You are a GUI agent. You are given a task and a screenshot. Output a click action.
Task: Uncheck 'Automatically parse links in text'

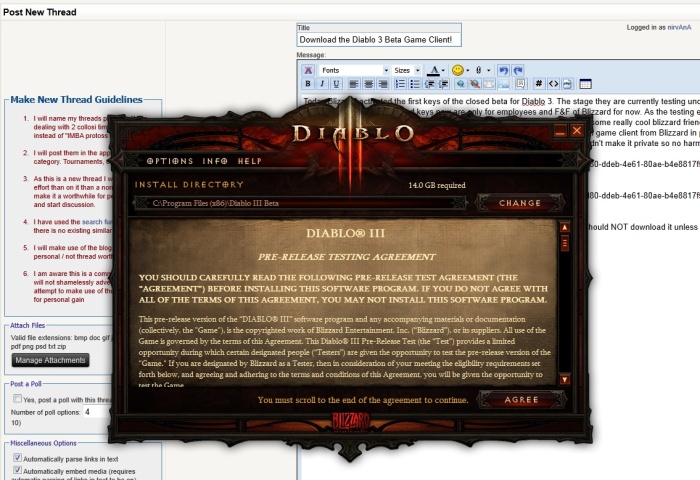[x=17, y=458]
